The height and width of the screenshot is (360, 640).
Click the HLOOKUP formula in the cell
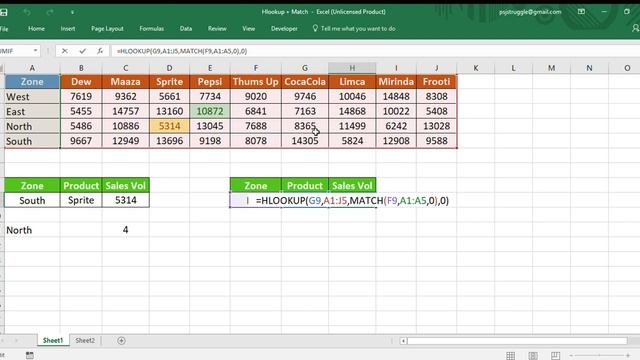(352, 200)
